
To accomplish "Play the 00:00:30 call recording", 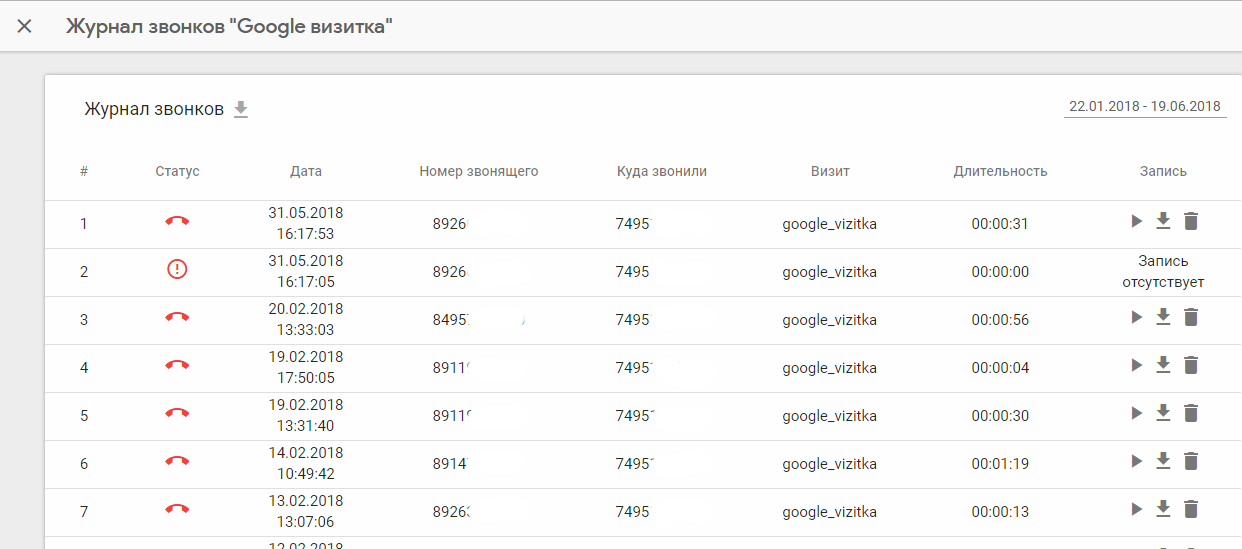I will point(1136,413).
